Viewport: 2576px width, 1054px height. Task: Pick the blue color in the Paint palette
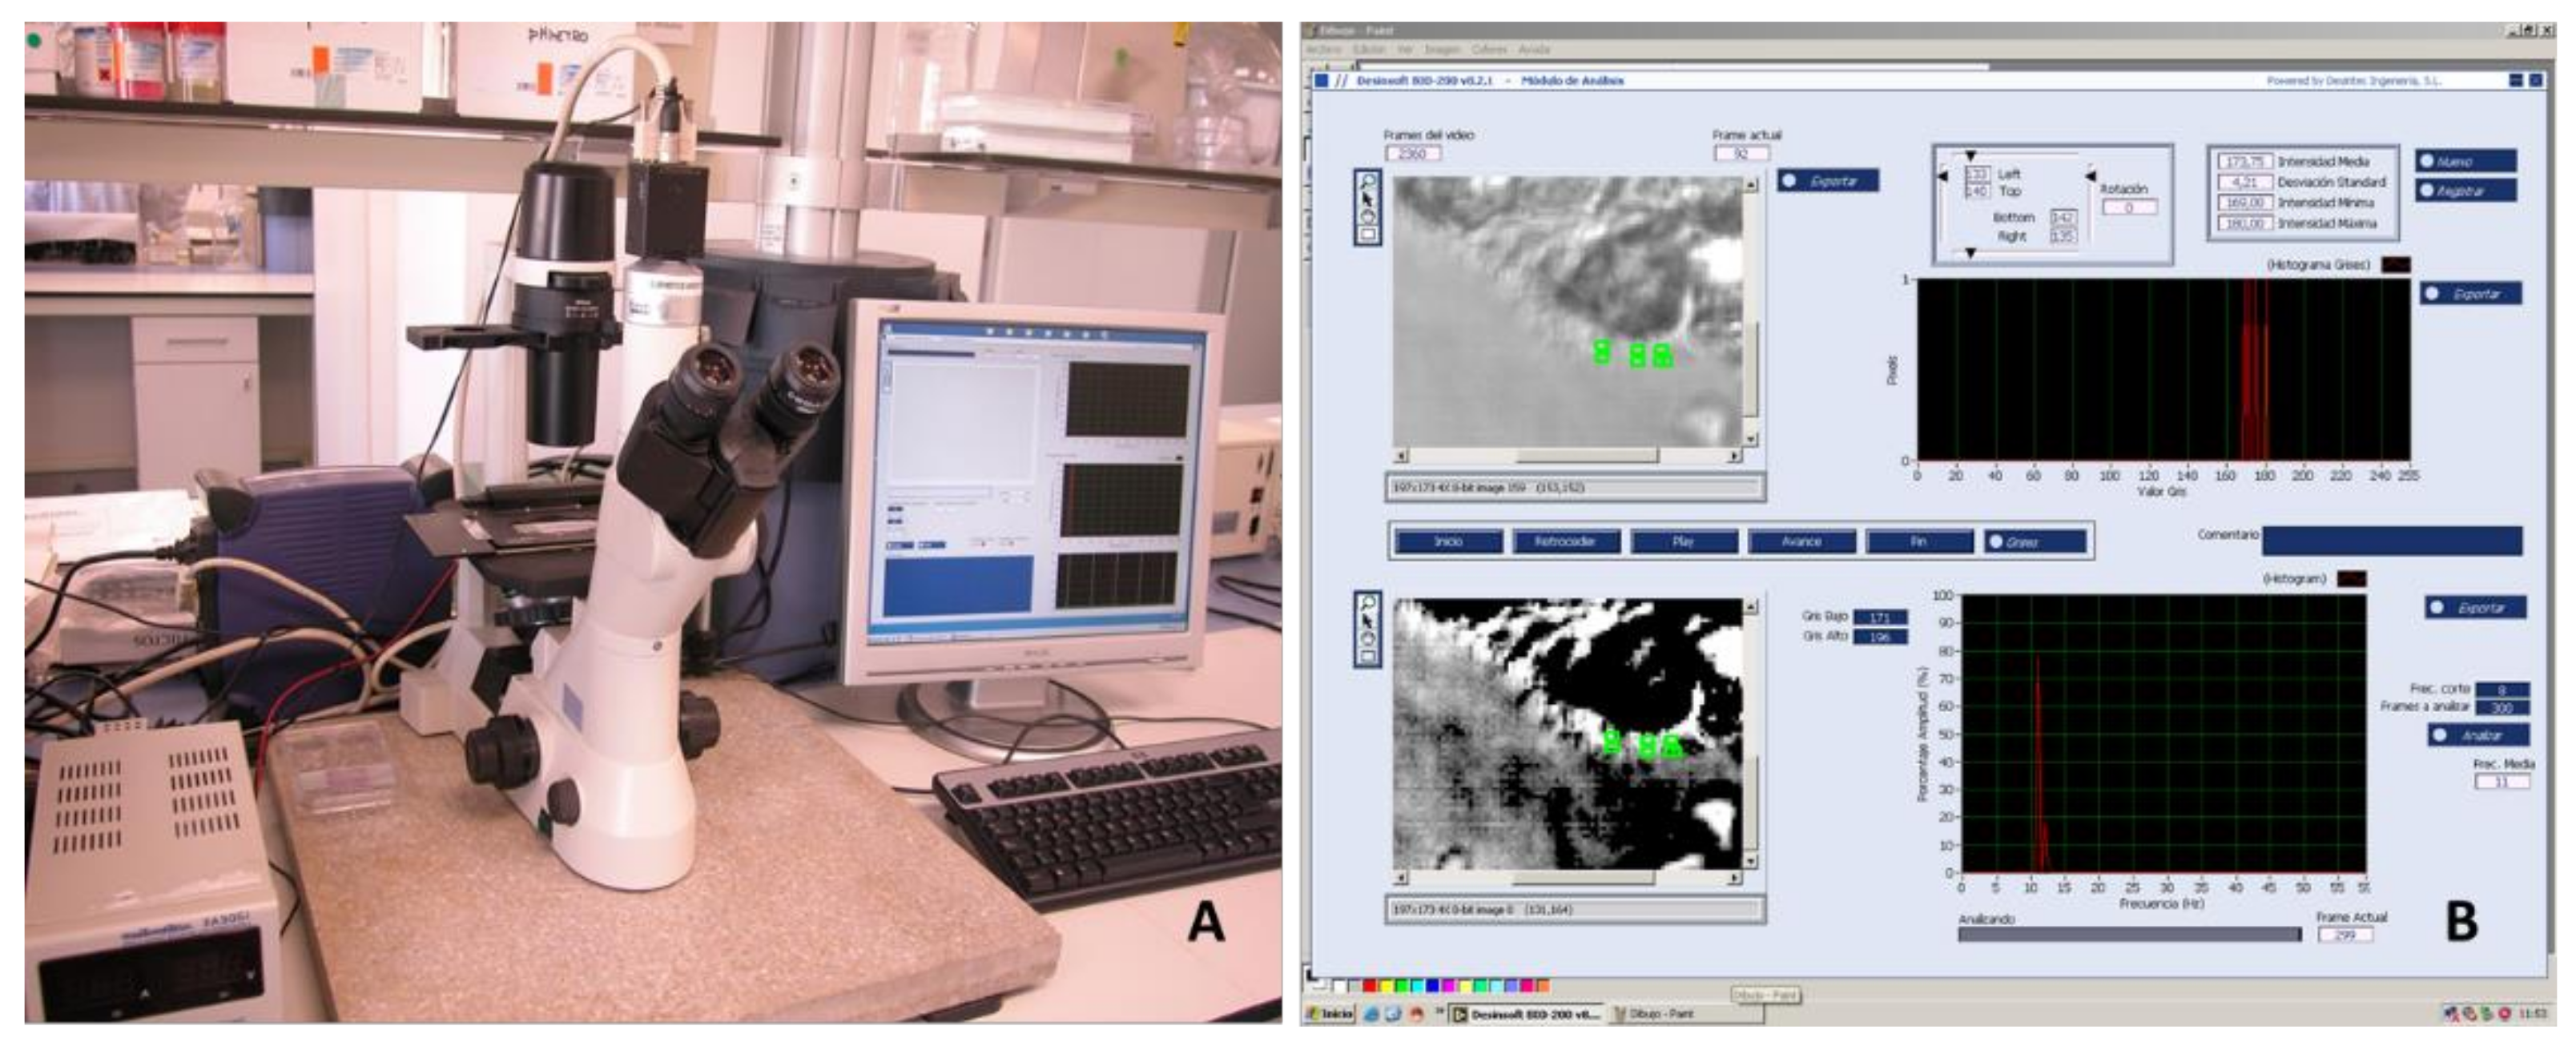1433,986
